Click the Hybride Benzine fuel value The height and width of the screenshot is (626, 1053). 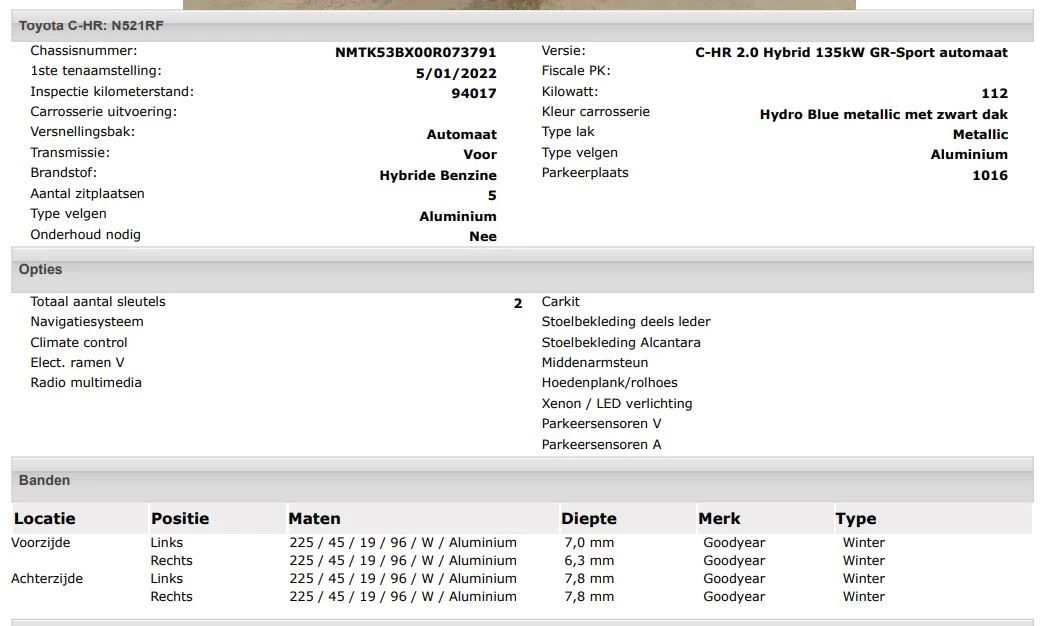pyautogui.click(x=437, y=176)
